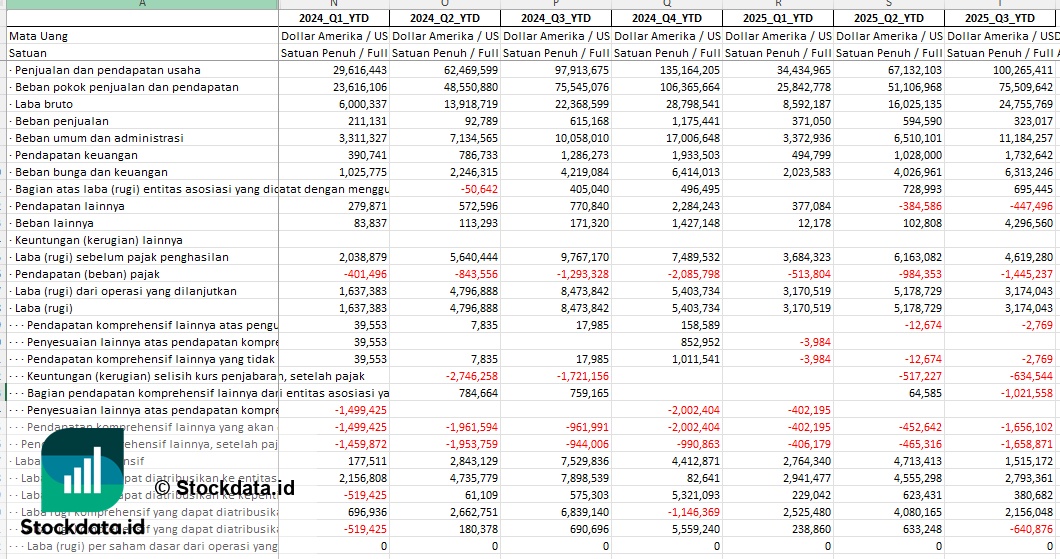Select 'Keuntungan (kerugian) lainnya' row label
The height and width of the screenshot is (559, 1060).
click(x=98, y=240)
